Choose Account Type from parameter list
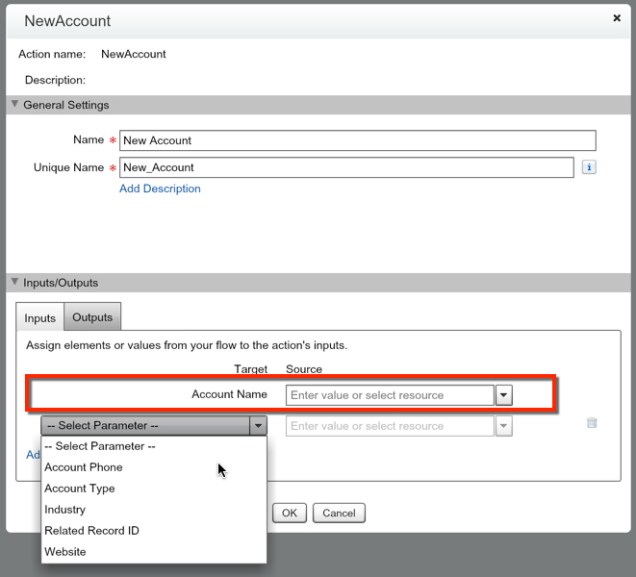Screen dimensions: 636x577 tap(80, 488)
